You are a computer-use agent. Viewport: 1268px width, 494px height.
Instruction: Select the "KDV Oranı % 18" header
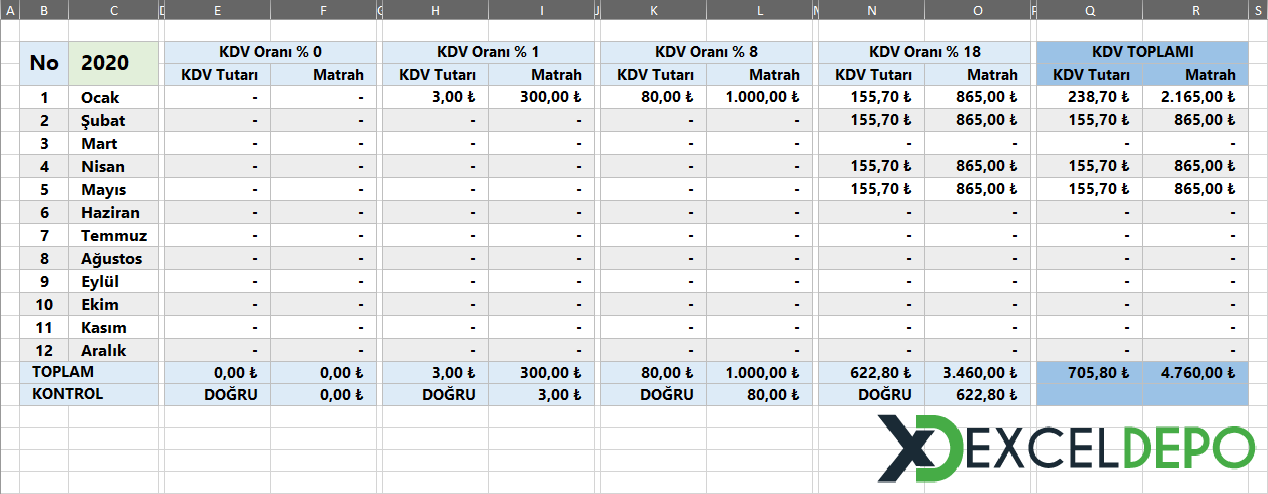[x=924, y=52]
